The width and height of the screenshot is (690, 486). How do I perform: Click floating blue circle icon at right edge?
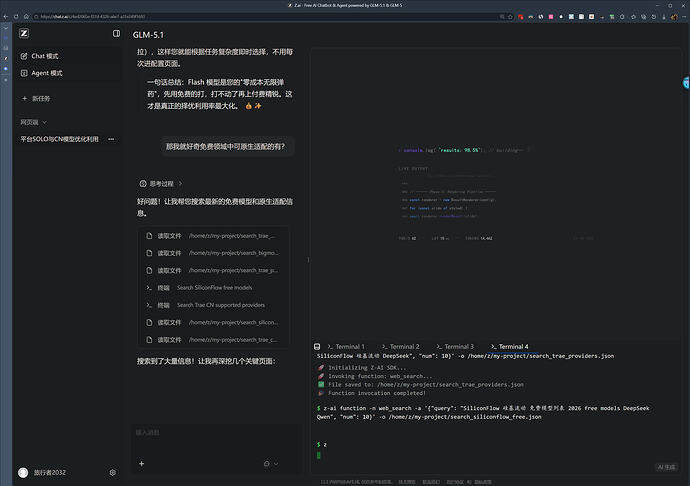pos(686,82)
